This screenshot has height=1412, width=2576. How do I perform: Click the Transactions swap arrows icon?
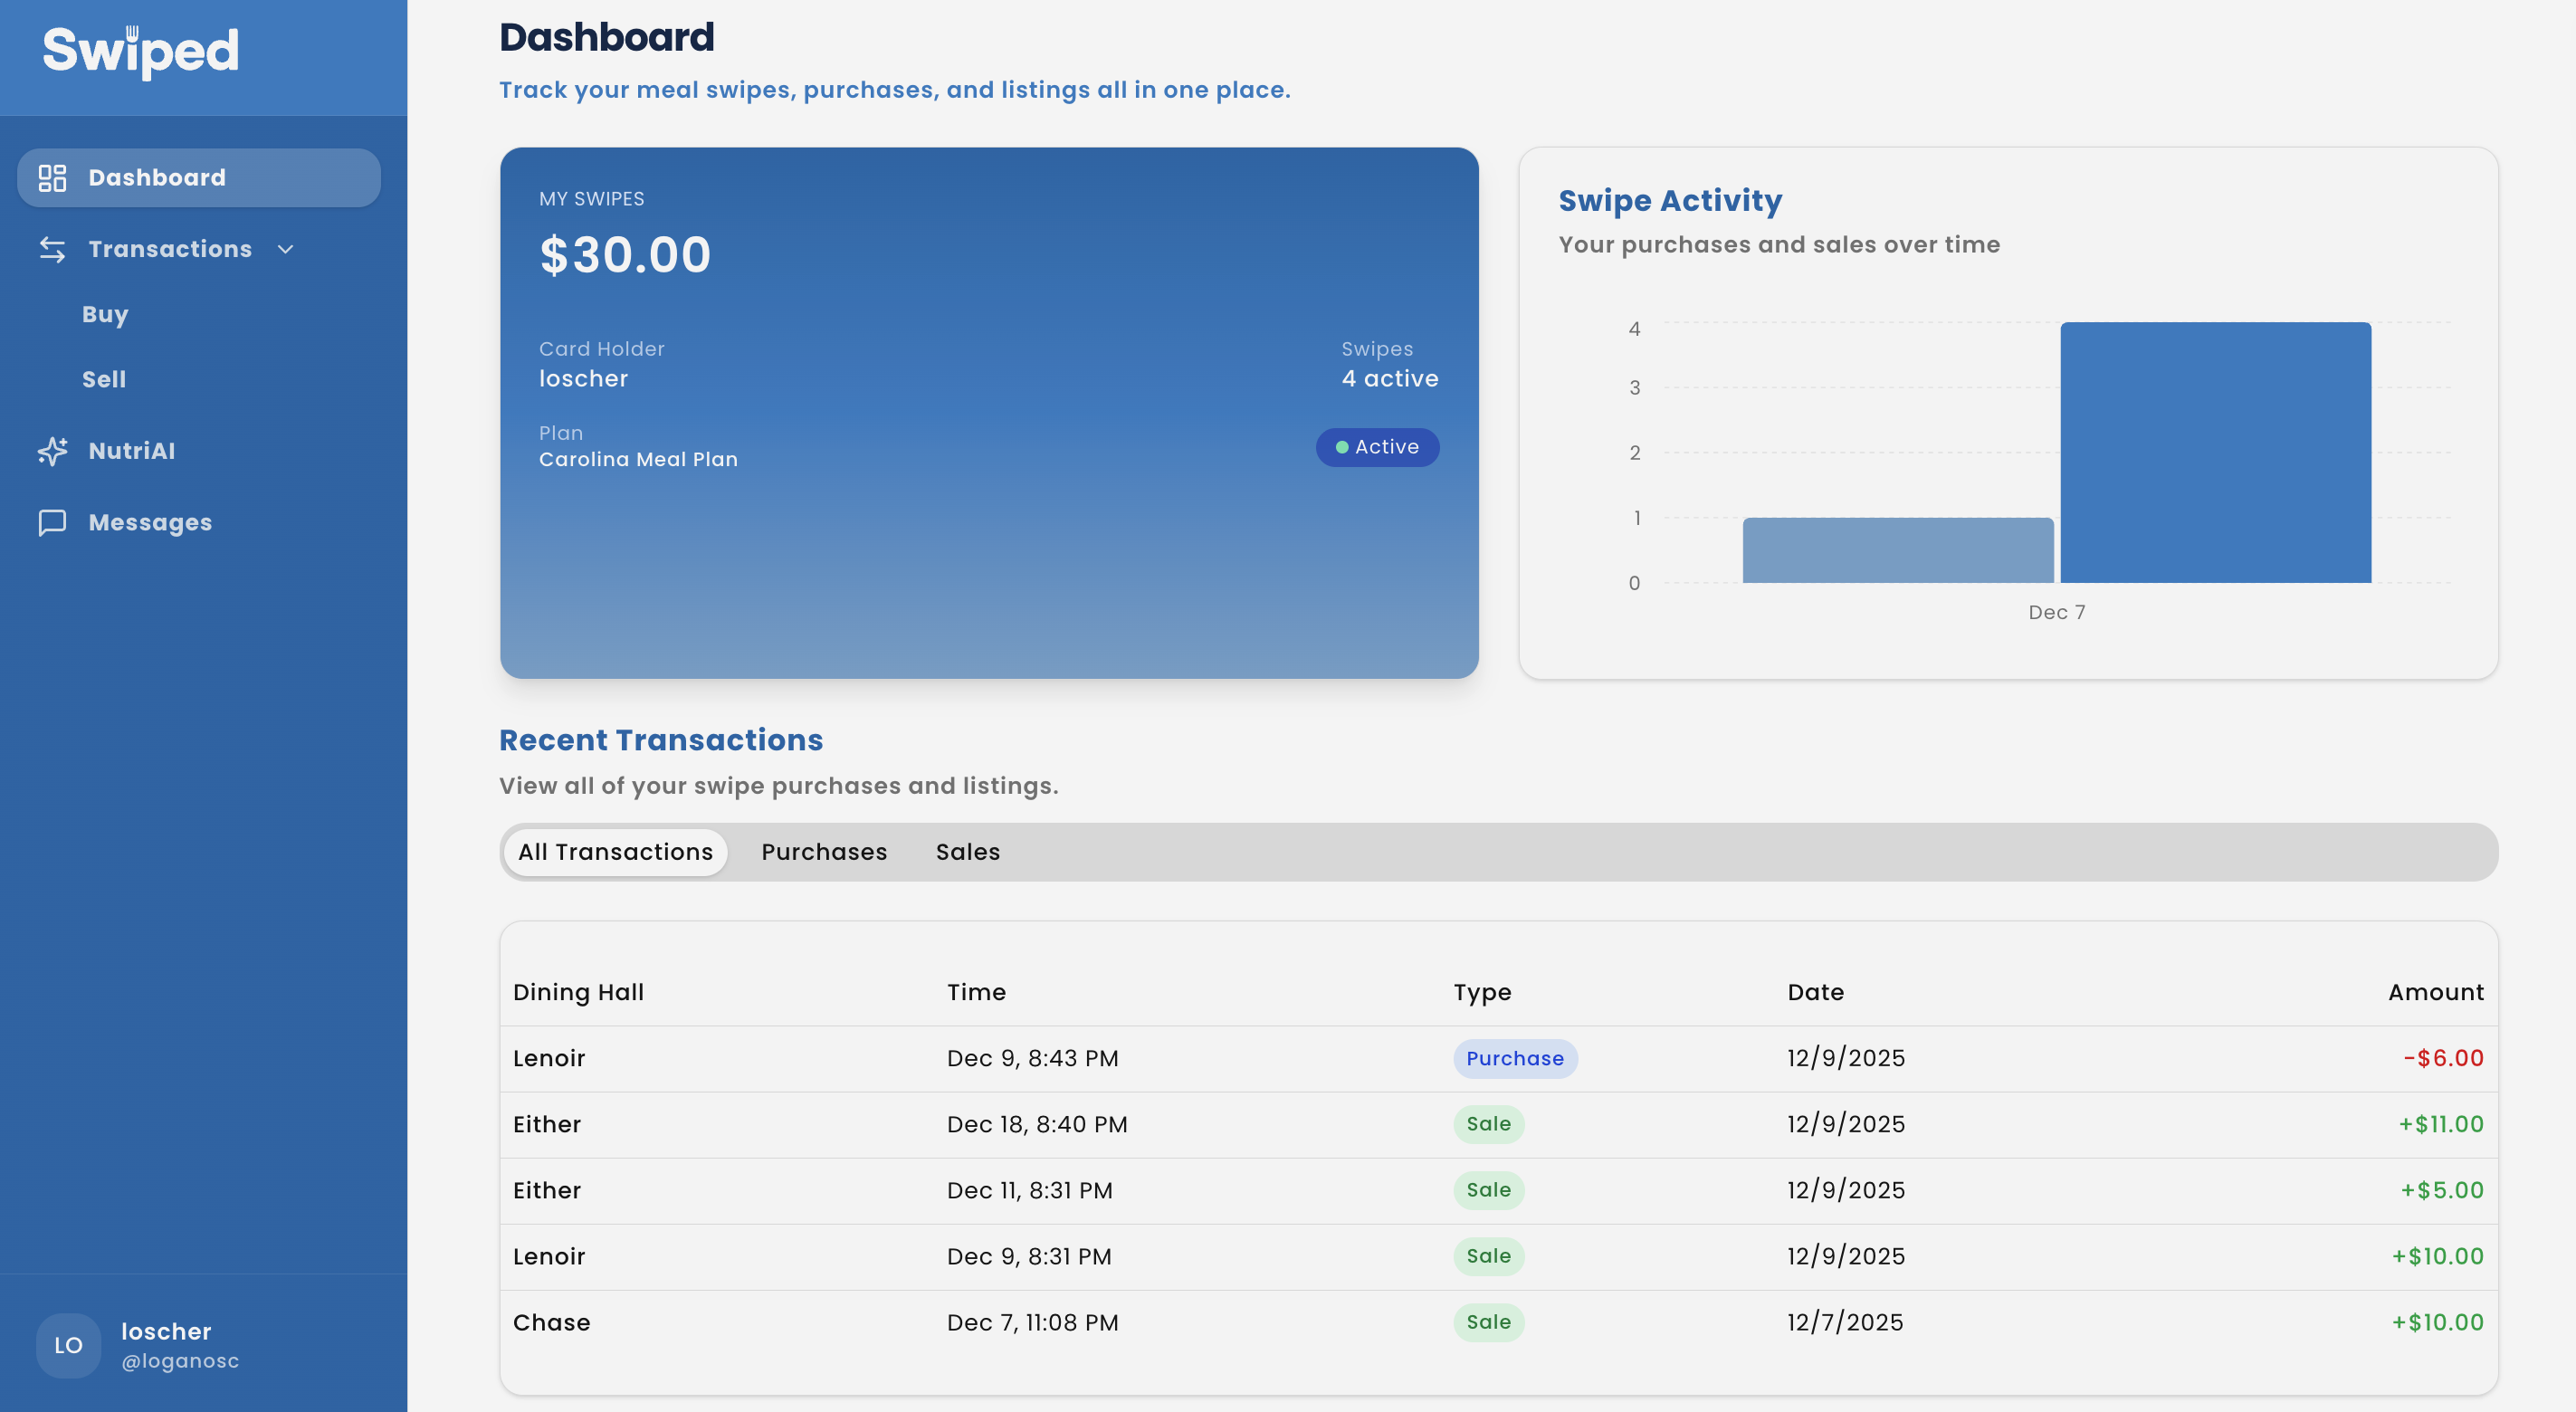point(52,249)
